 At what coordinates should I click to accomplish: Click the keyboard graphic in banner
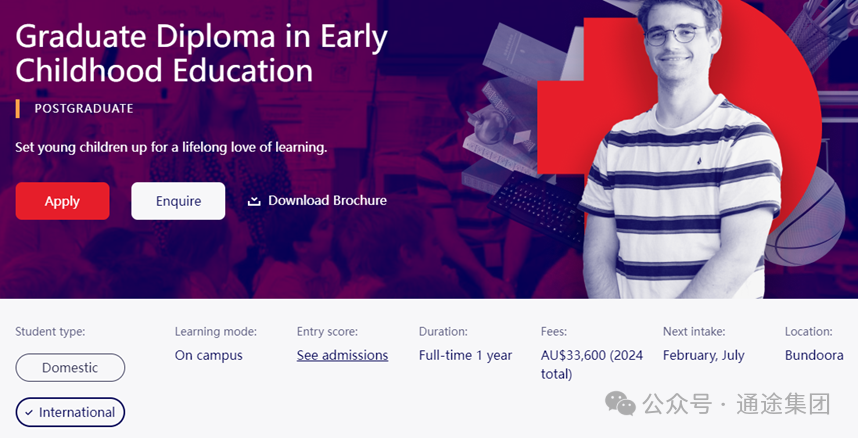point(537,208)
